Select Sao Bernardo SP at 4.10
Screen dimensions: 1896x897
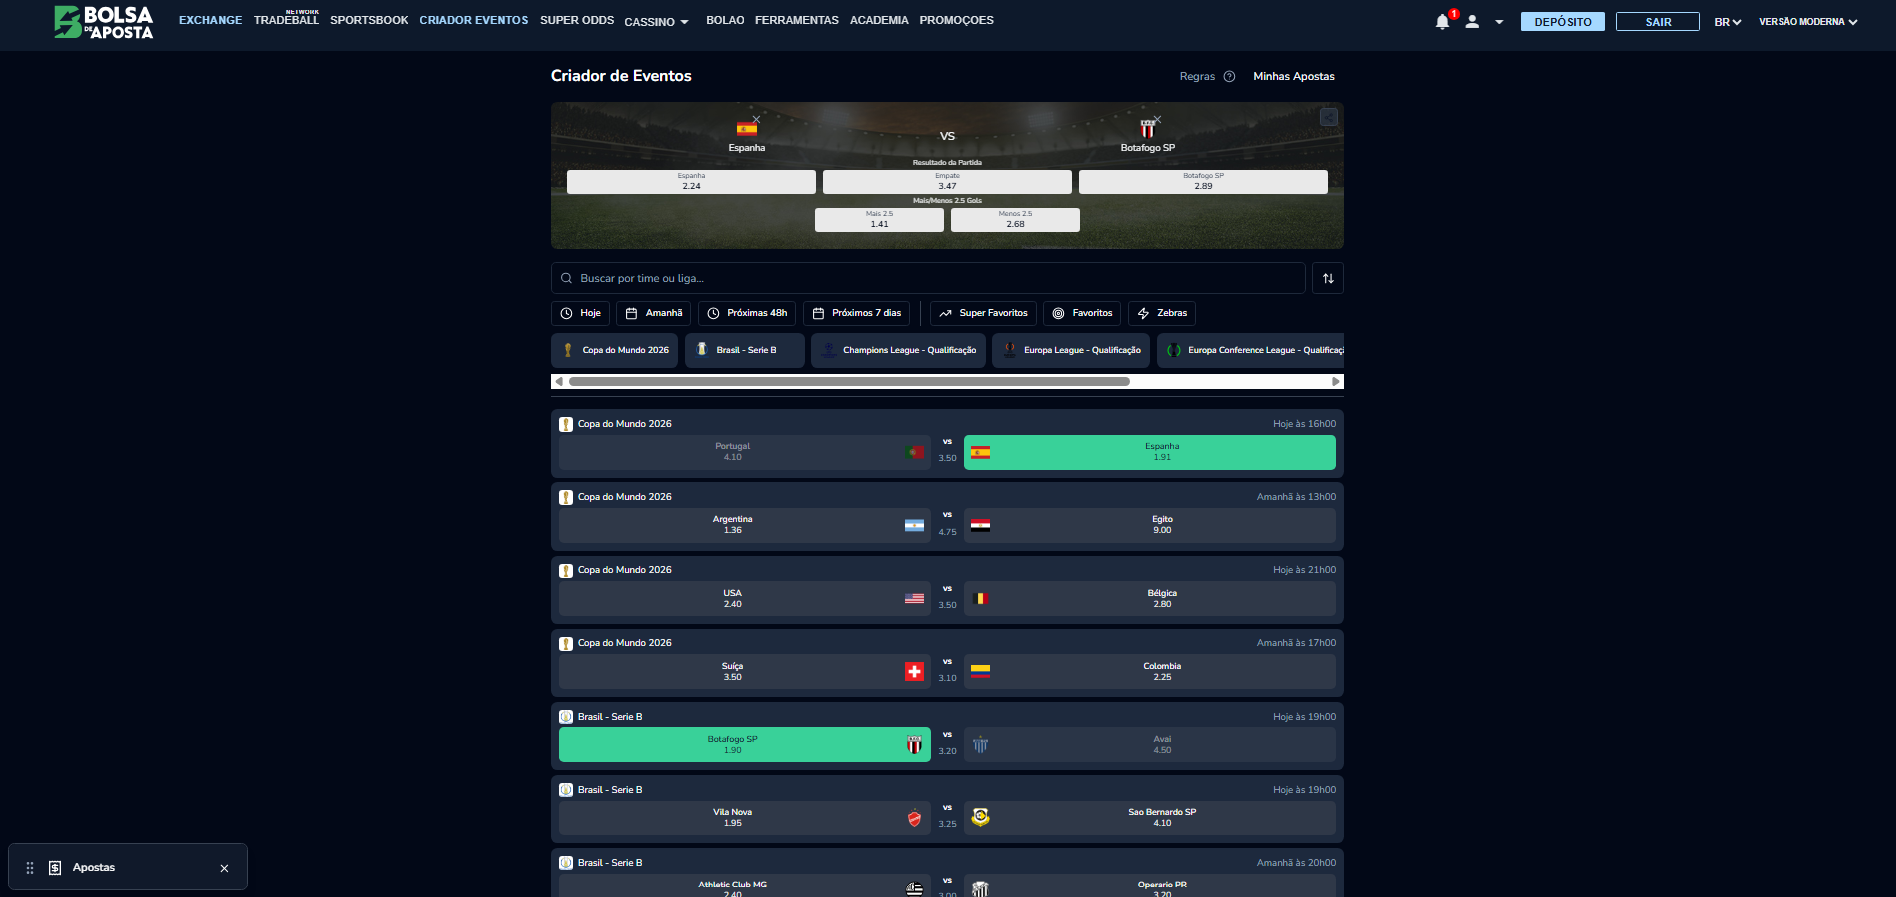(x=1150, y=818)
